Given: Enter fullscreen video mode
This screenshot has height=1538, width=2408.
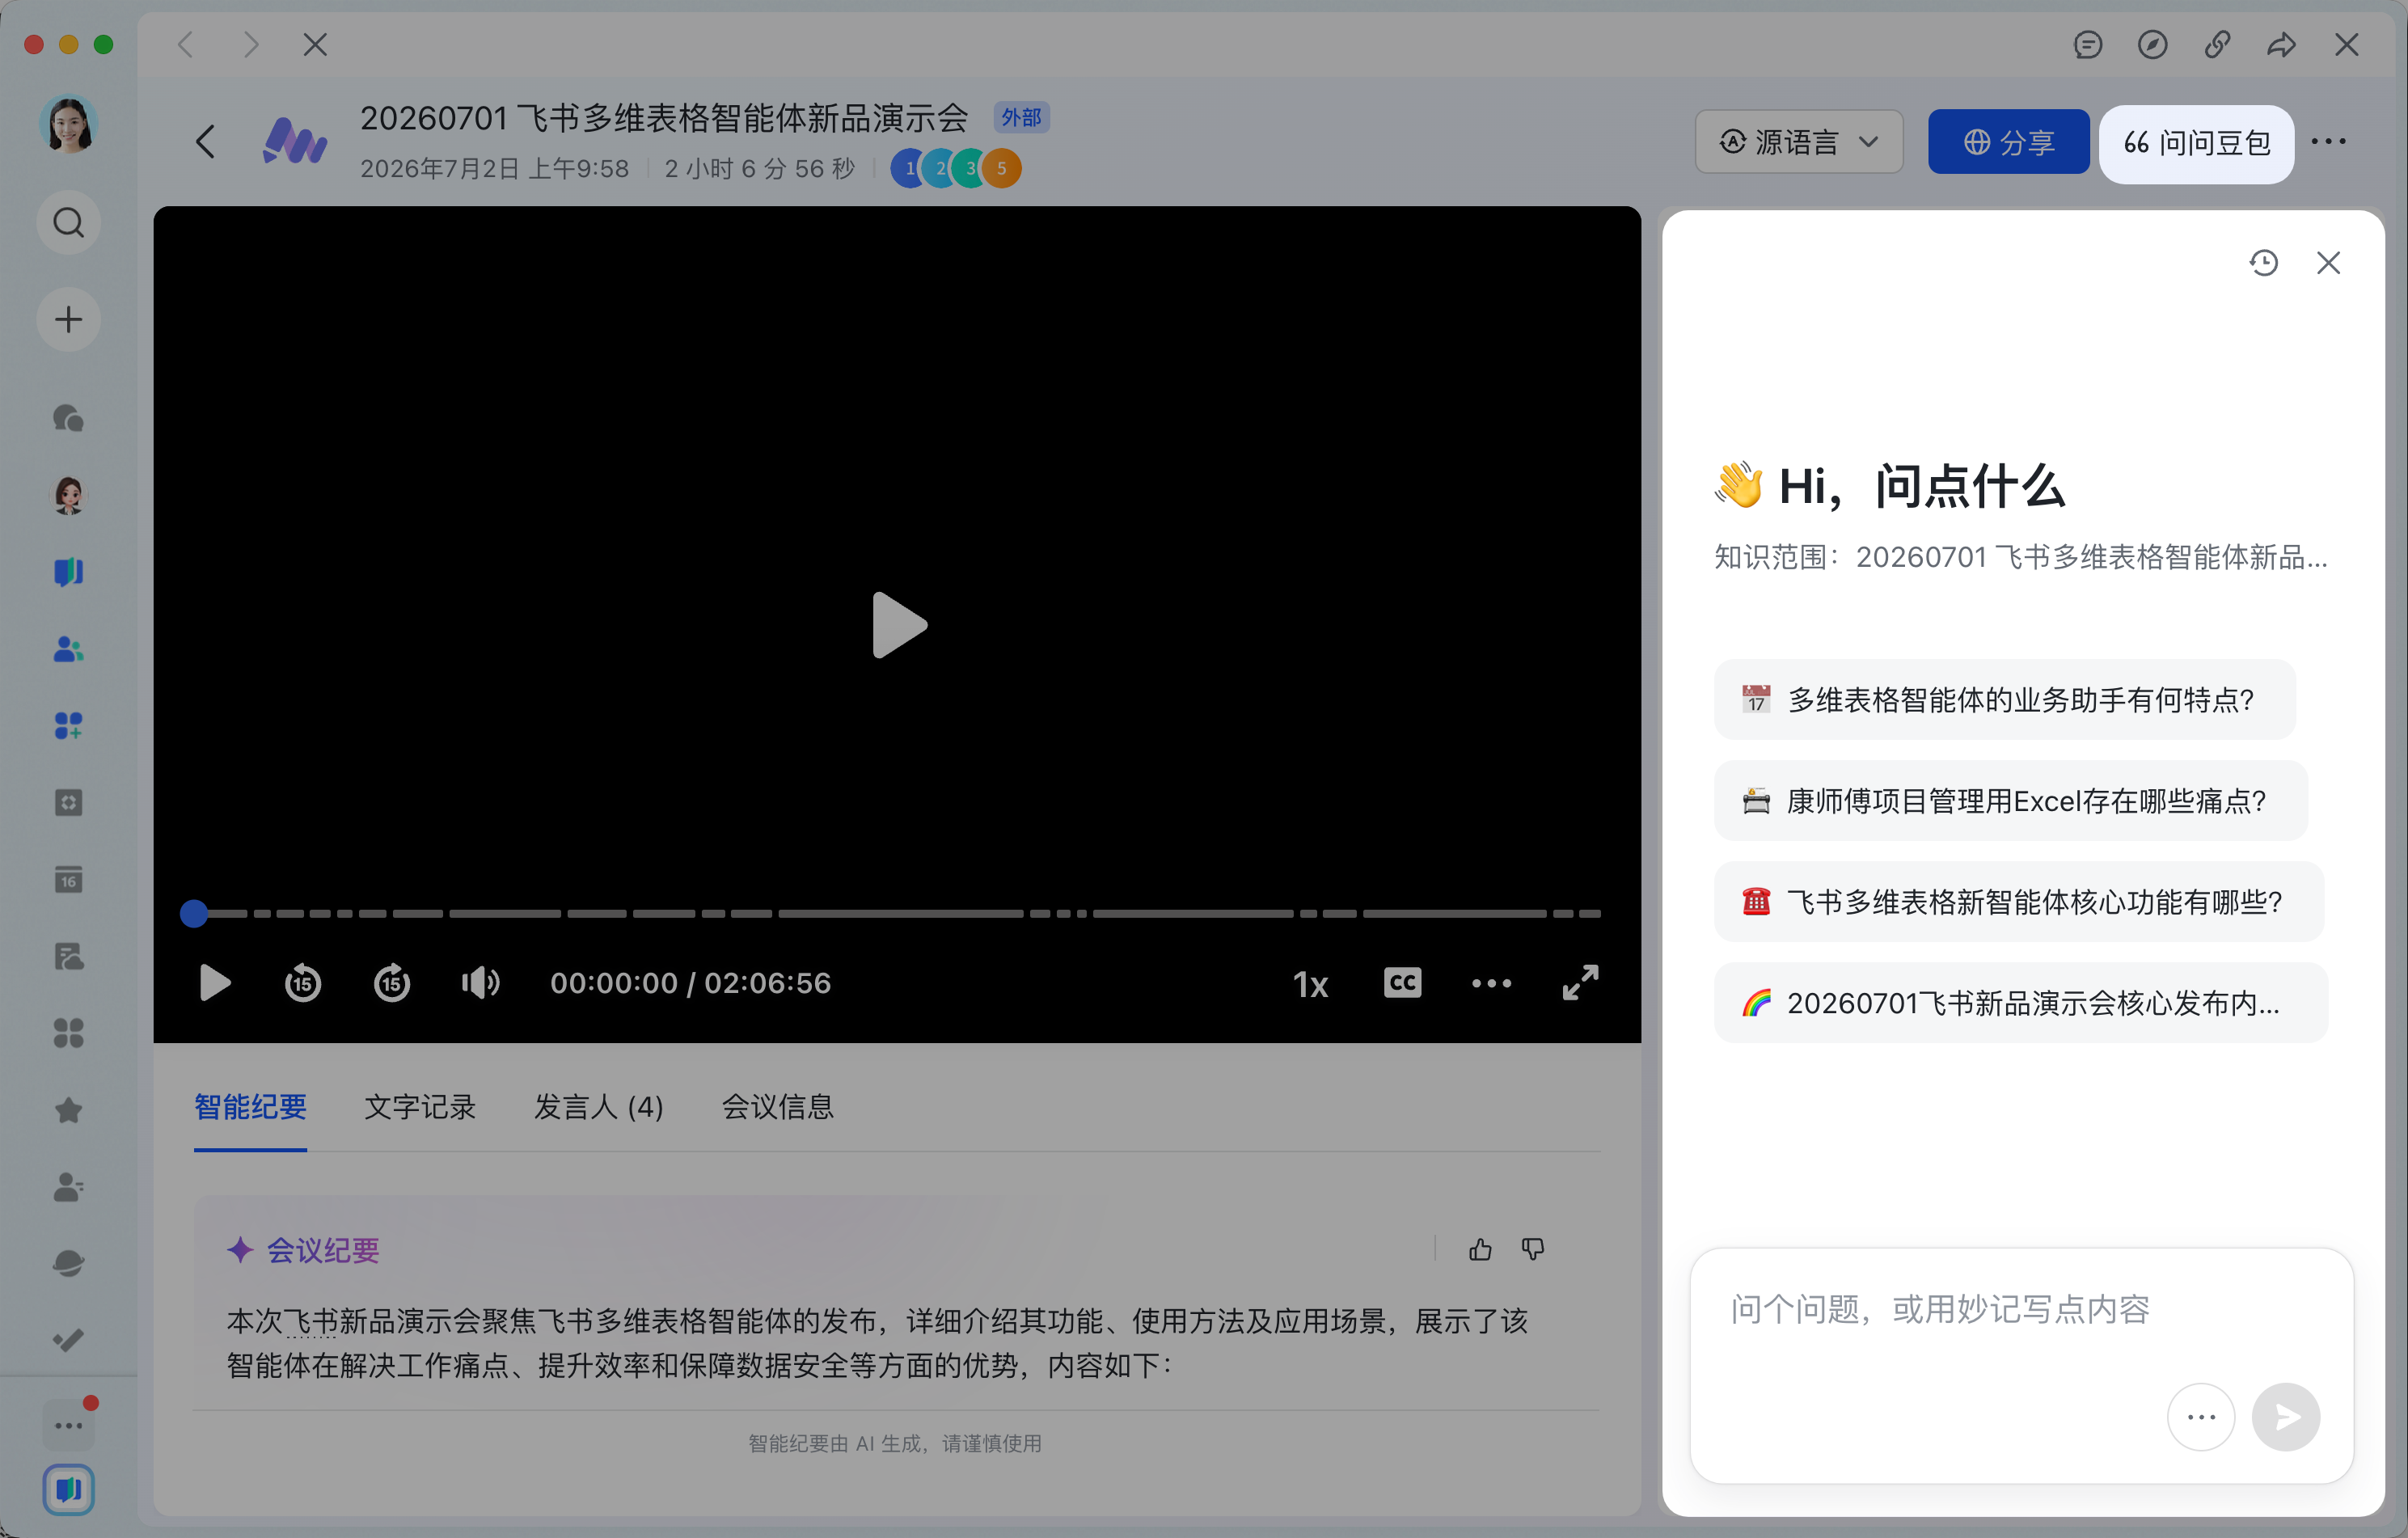Looking at the screenshot, I should pos(1580,983).
